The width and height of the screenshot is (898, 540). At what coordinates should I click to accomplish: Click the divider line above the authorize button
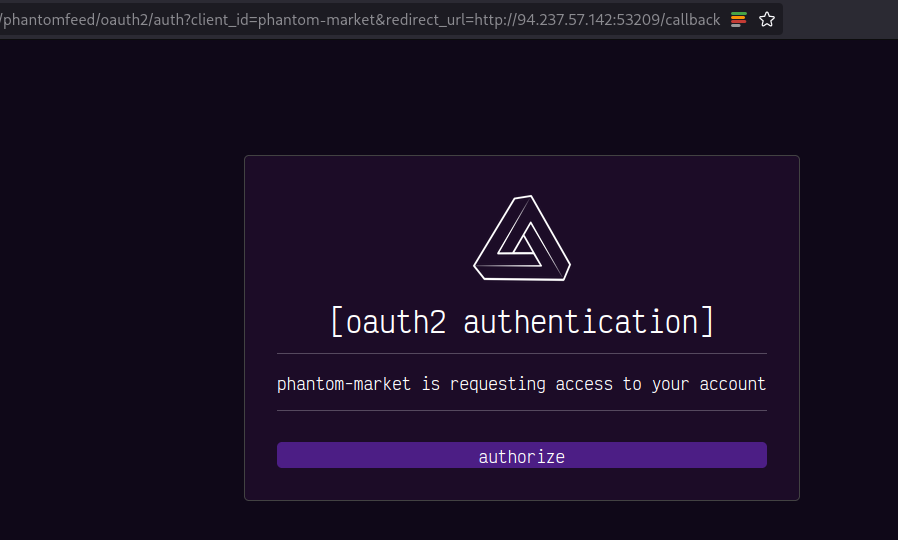(522, 410)
